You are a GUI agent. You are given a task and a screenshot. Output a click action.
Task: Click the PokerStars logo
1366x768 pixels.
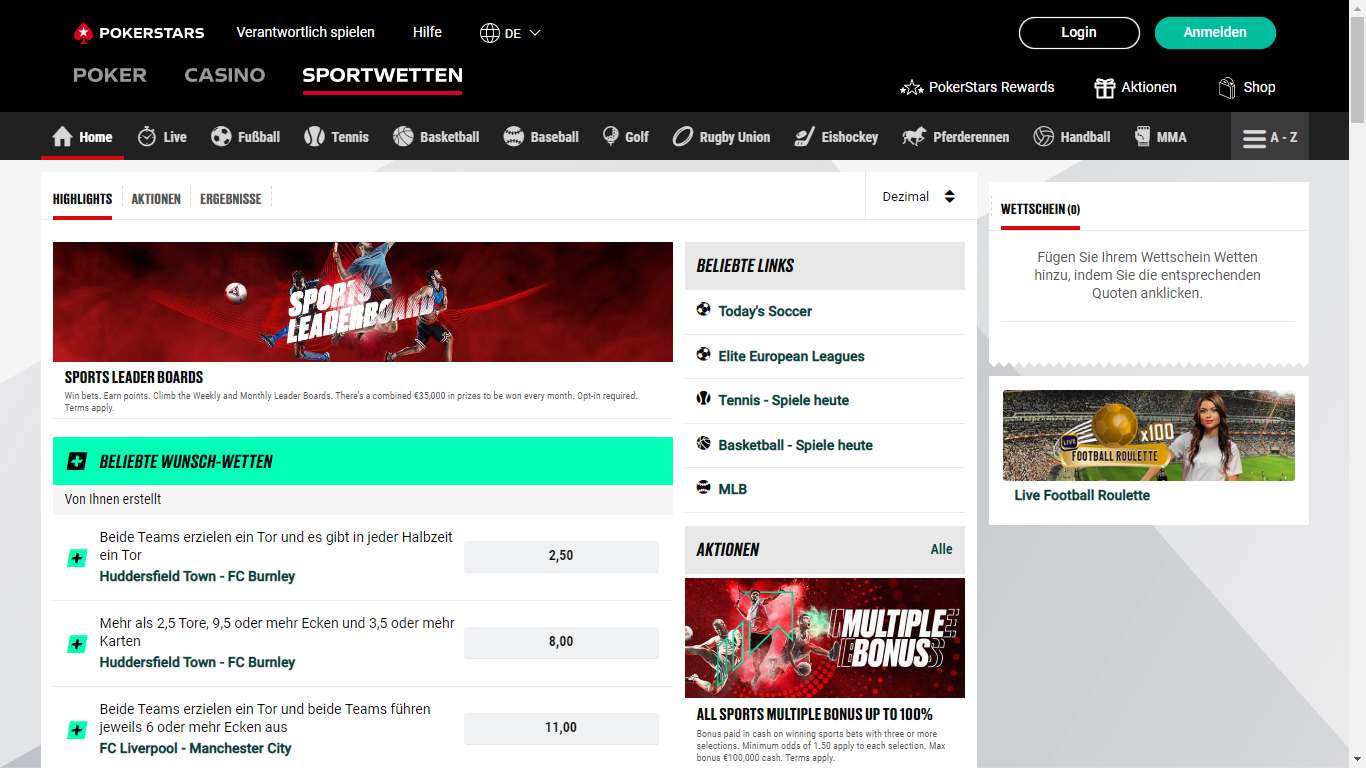tap(139, 33)
